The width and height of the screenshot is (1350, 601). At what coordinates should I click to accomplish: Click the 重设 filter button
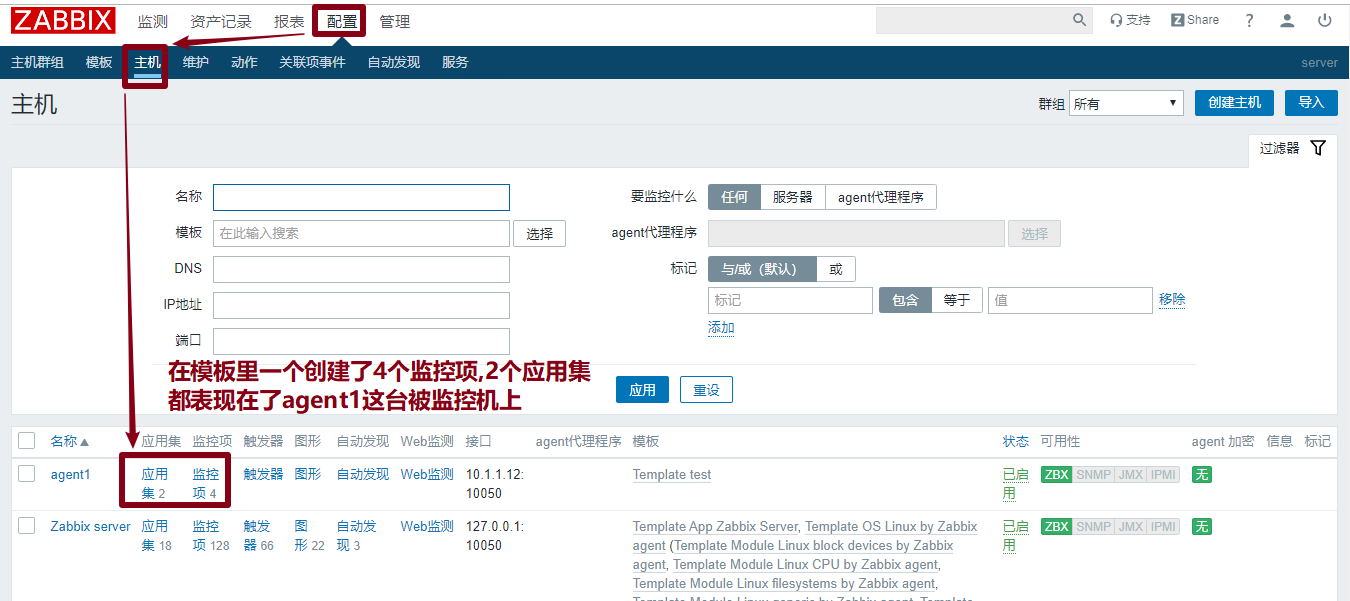tap(706, 390)
